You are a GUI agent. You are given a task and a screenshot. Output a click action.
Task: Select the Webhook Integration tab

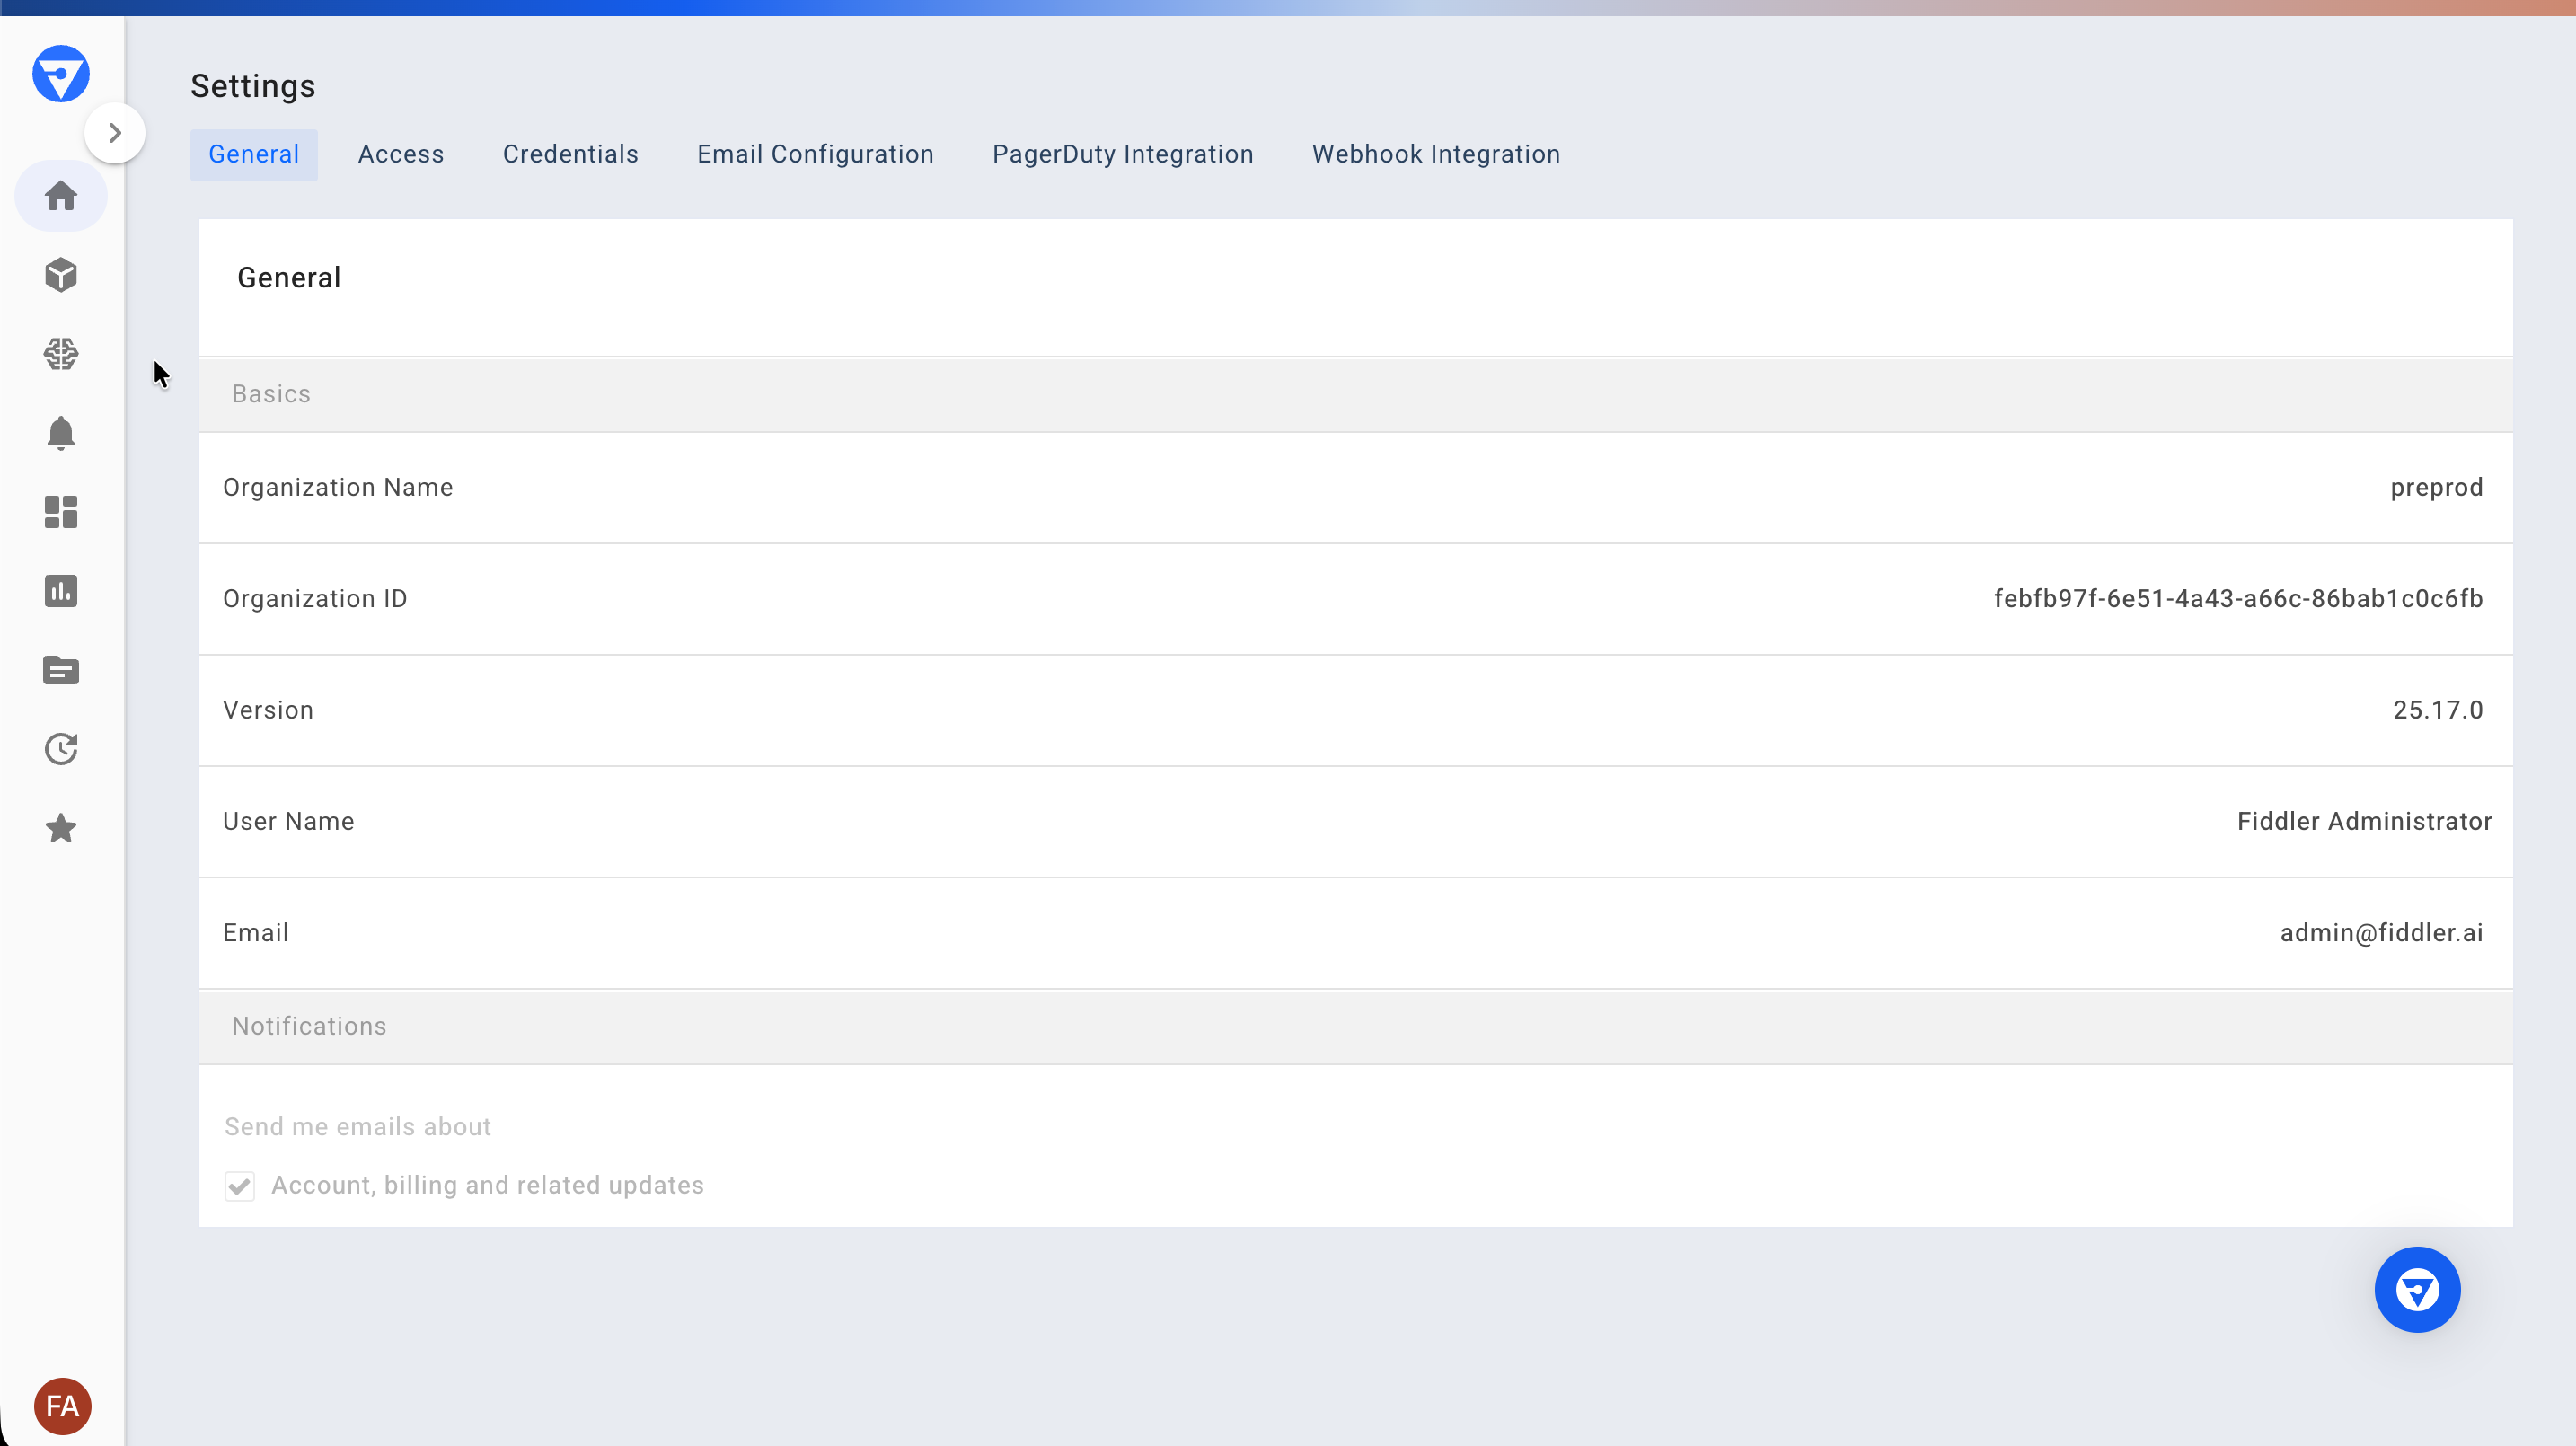[1435, 154]
